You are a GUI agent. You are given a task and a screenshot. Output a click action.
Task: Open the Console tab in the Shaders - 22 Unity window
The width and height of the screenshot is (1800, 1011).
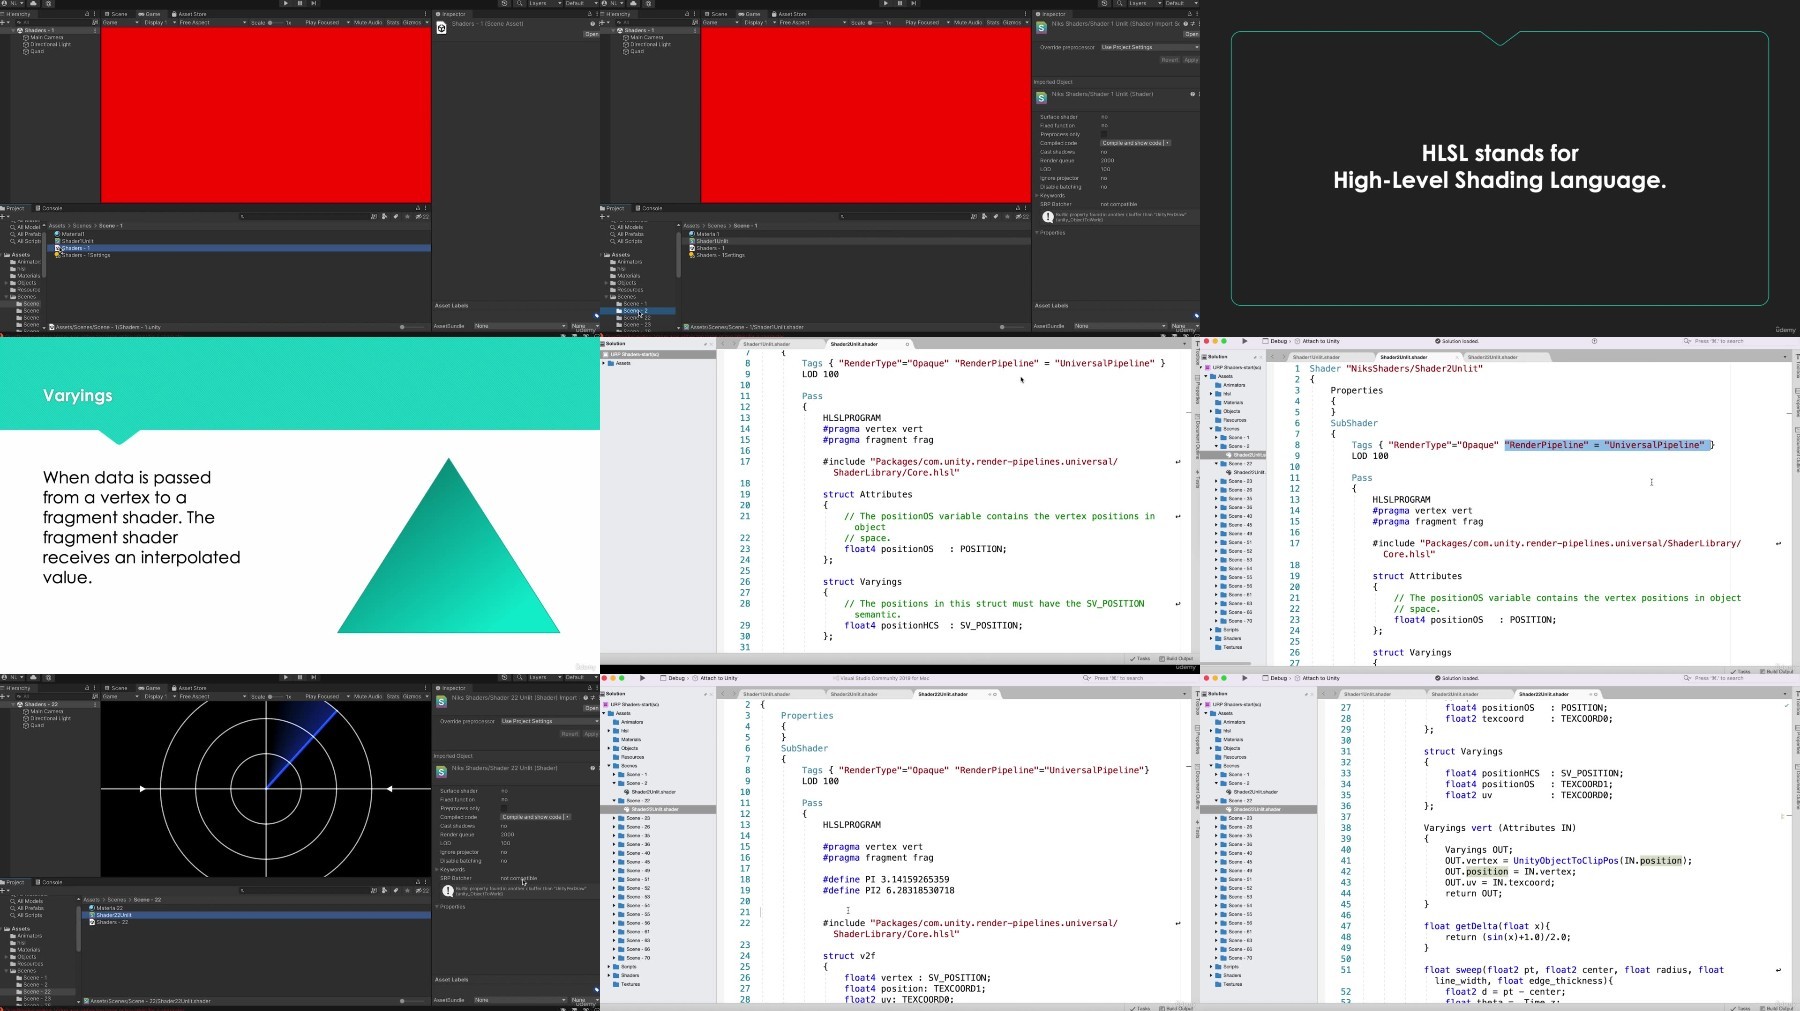click(50, 882)
